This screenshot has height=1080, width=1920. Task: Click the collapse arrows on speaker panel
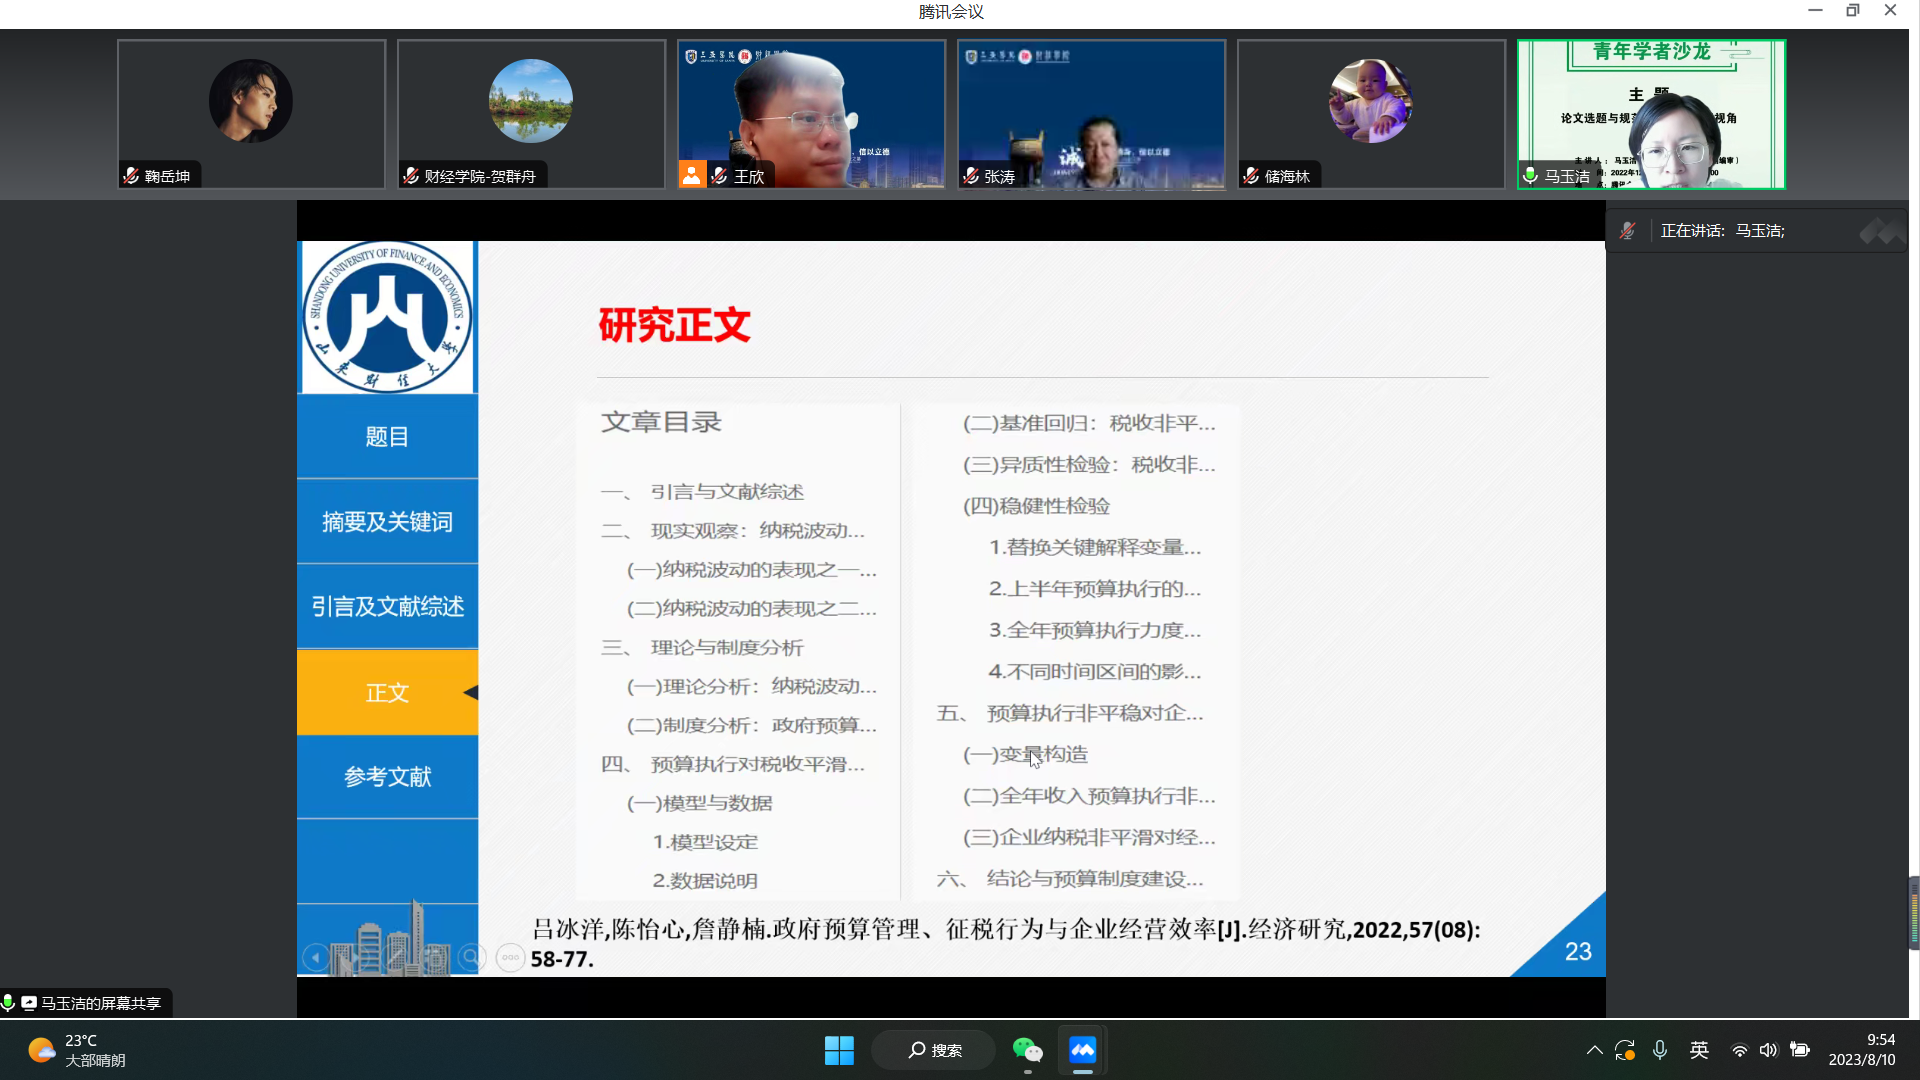coord(1882,232)
